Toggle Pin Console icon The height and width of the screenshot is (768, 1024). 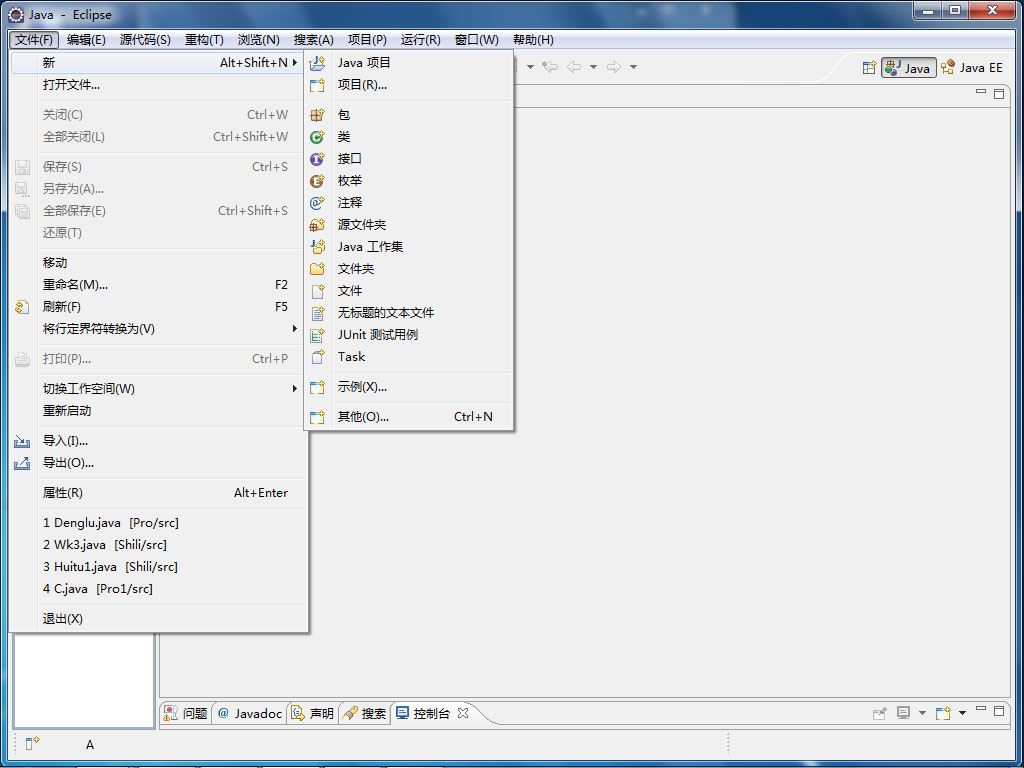[x=880, y=713]
